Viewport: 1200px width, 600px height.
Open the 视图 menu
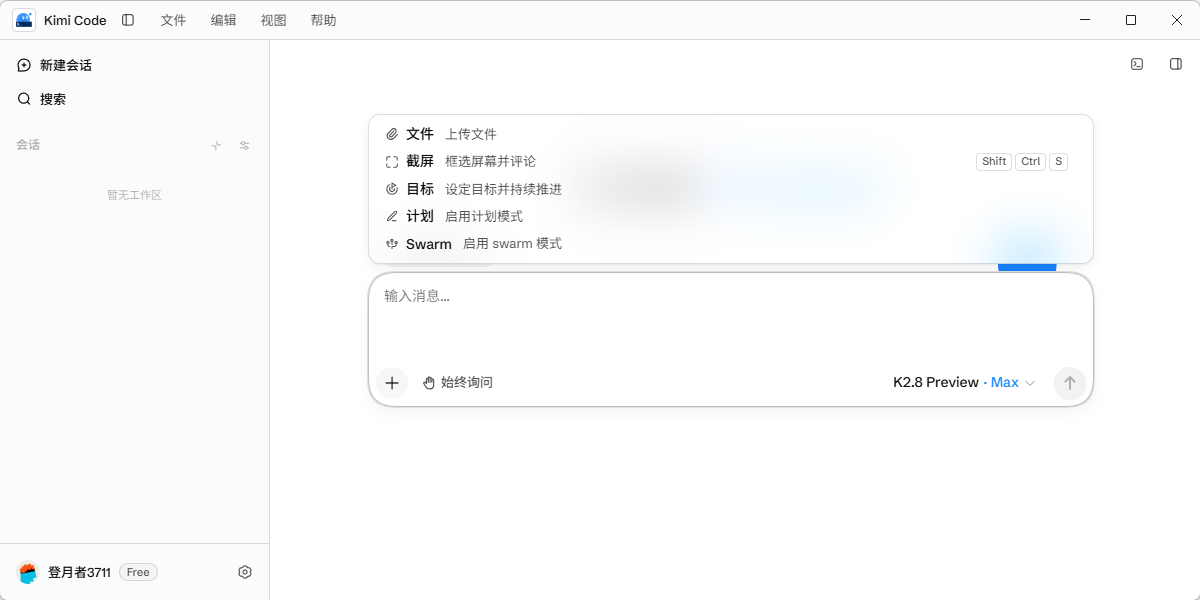[x=273, y=20]
